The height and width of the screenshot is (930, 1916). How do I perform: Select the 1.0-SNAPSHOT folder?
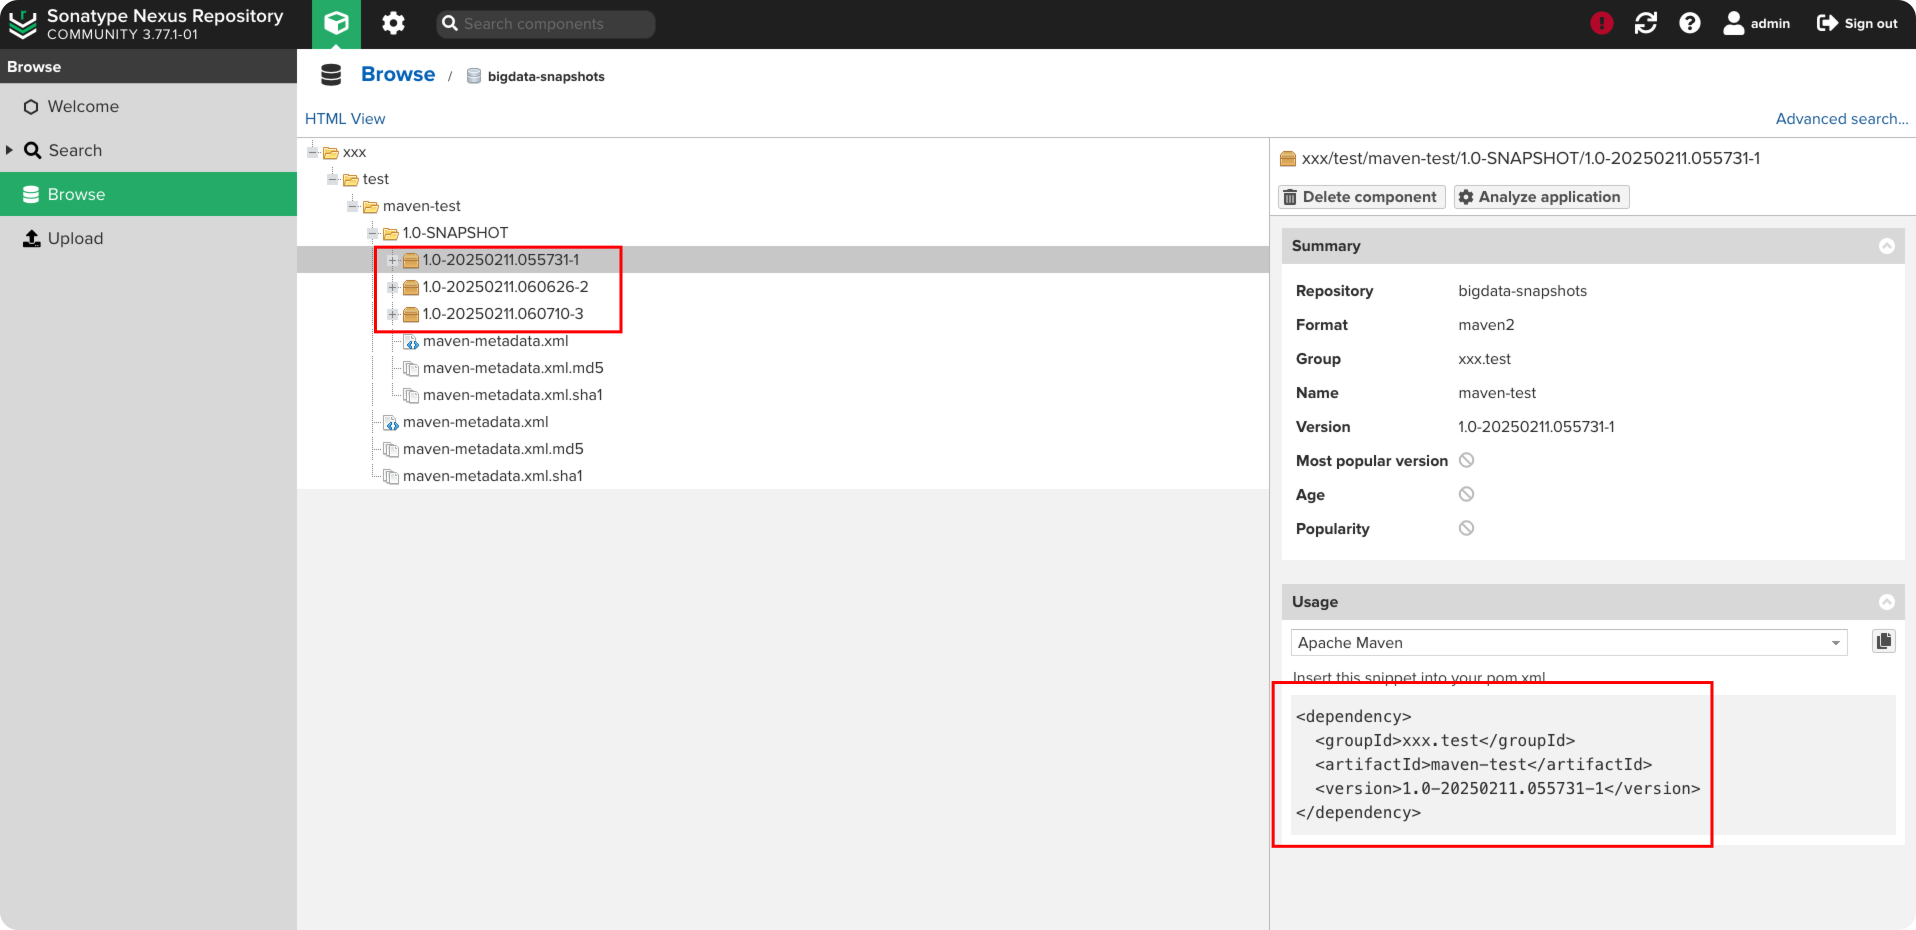click(x=455, y=233)
